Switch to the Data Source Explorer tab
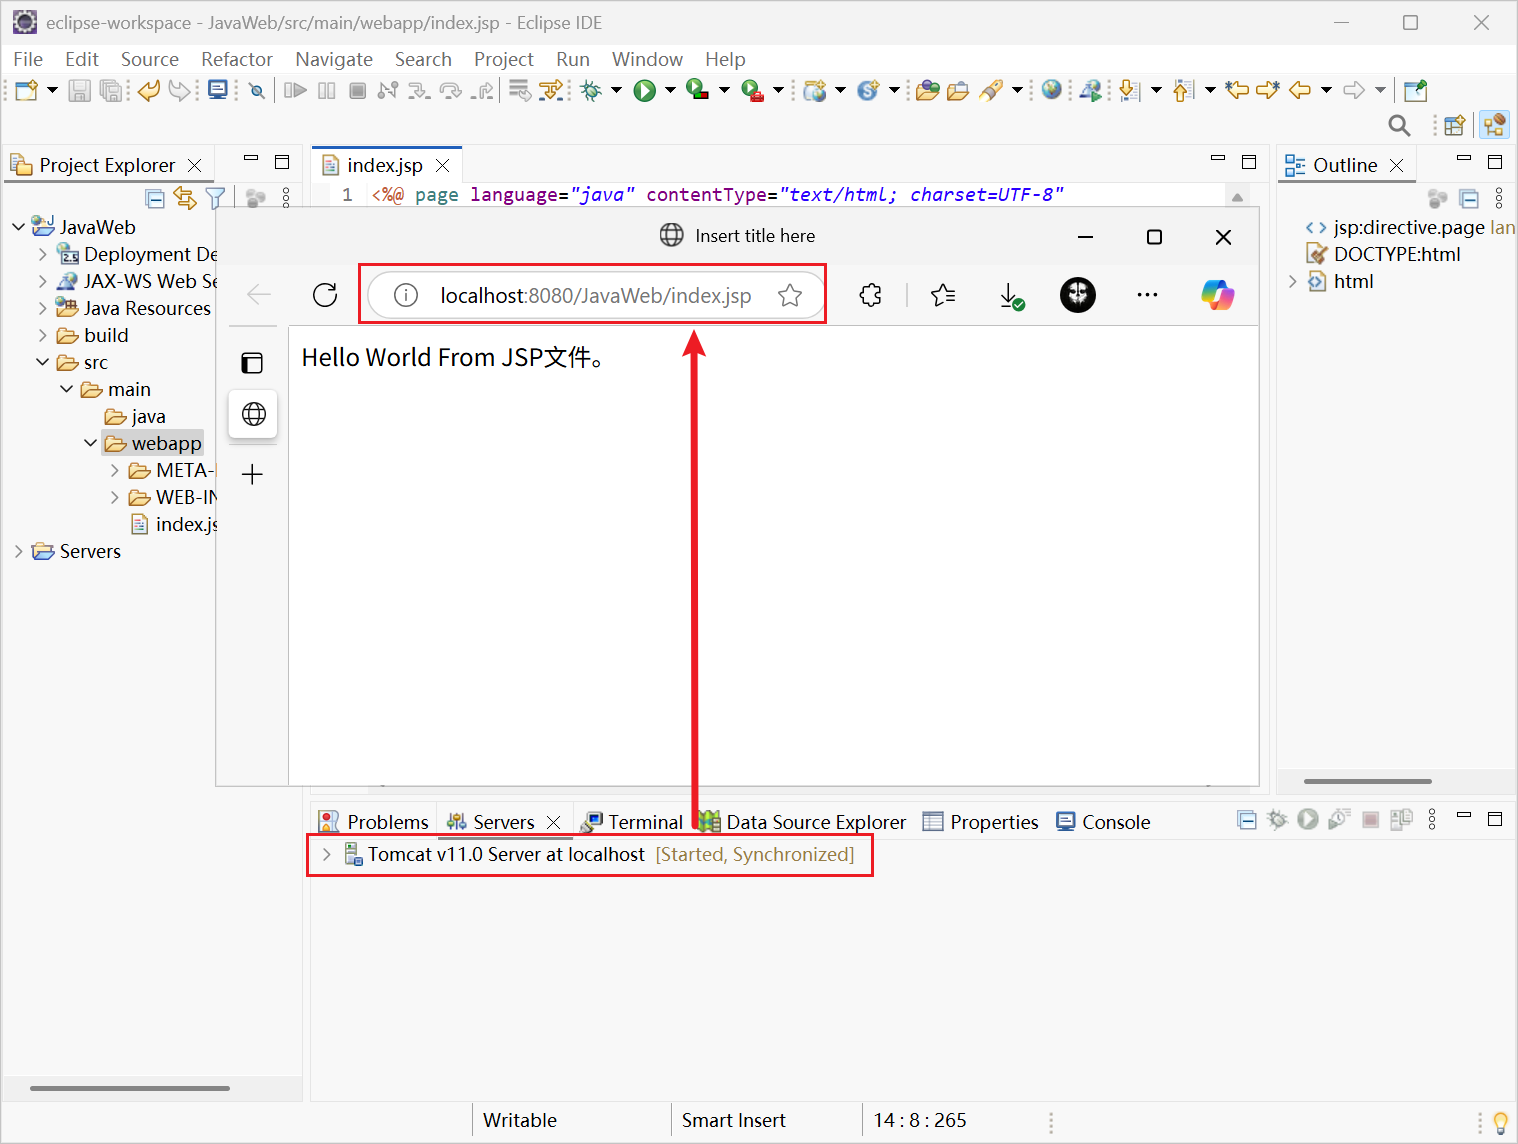The height and width of the screenshot is (1144, 1518). click(803, 822)
